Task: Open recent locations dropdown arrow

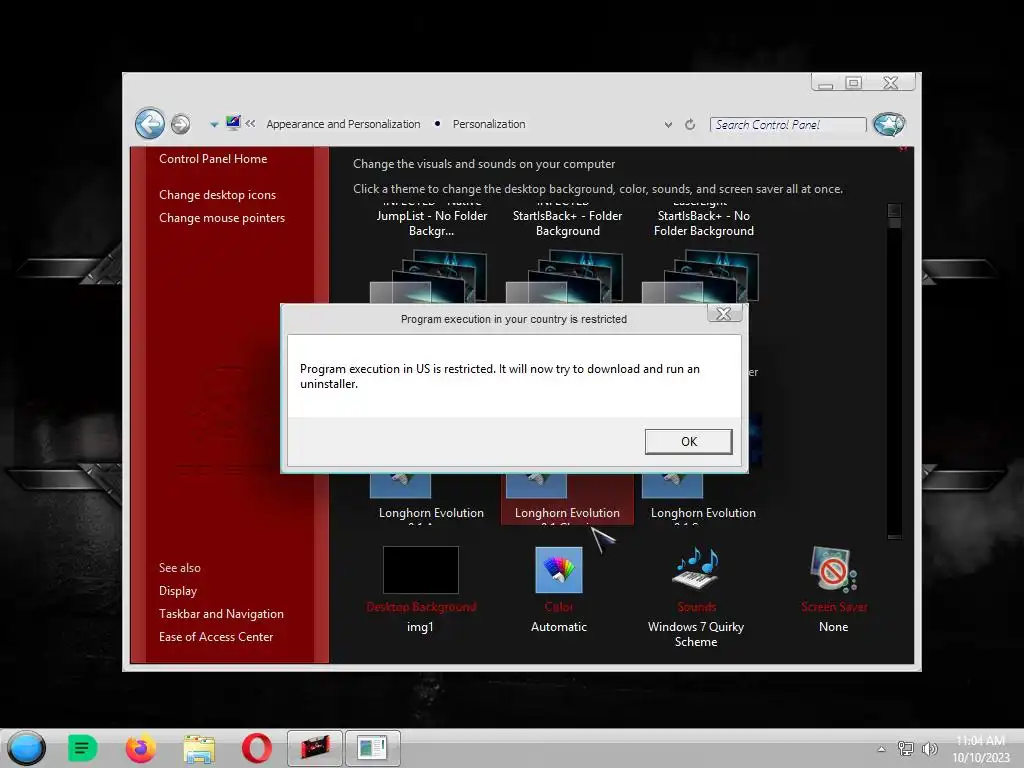Action: click(x=214, y=124)
